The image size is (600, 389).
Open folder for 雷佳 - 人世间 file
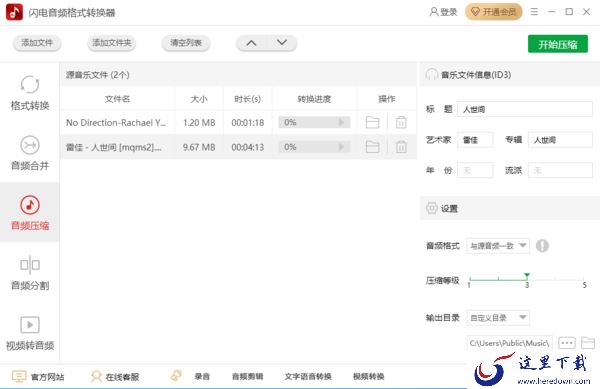point(372,147)
